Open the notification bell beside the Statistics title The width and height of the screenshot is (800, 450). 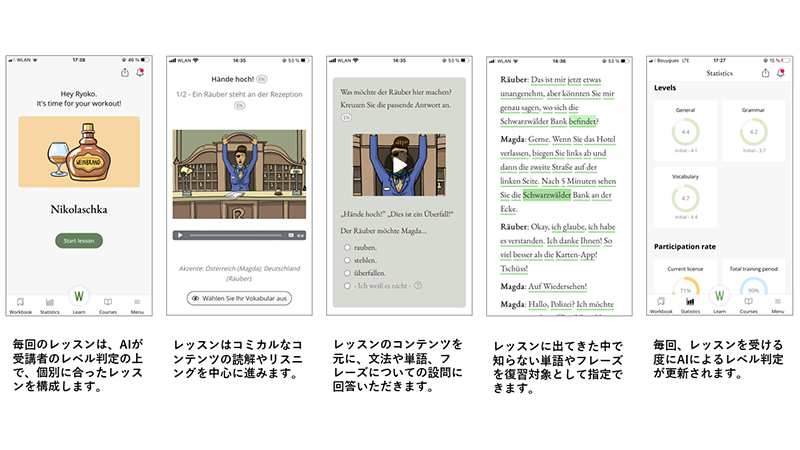(780, 72)
